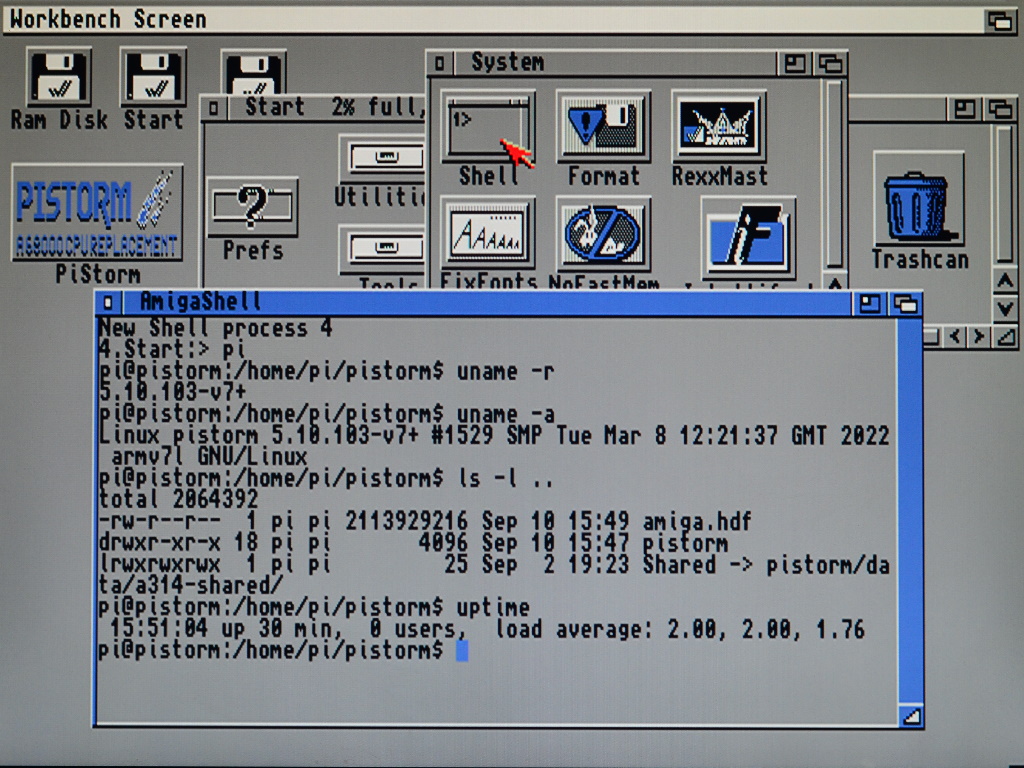Click scroll up arrow in Start window
The height and width of the screenshot is (768, 1024).
coord(1005,281)
